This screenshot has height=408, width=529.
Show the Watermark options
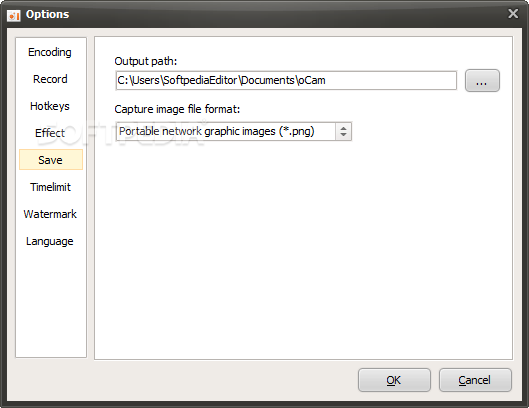pyautogui.click(x=50, y=214)
